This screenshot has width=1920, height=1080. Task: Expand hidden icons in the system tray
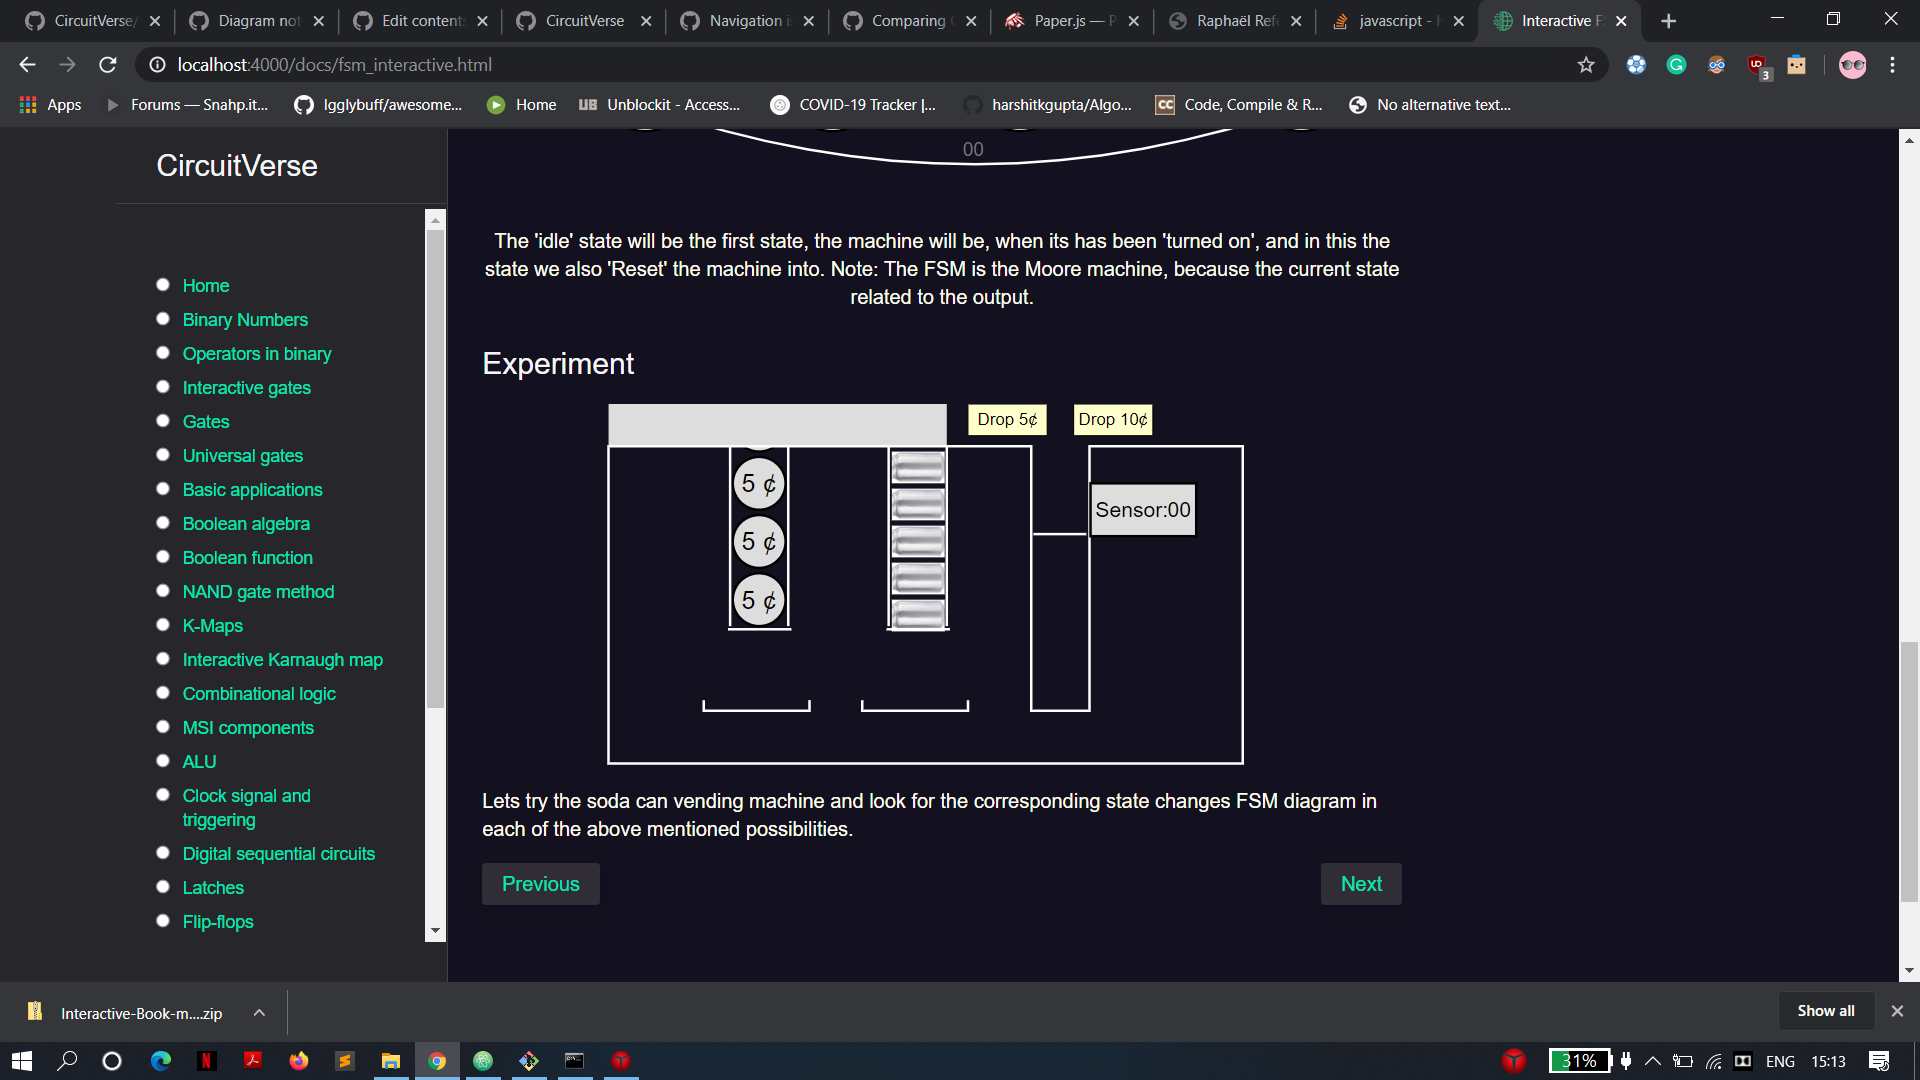[x=1652, y=1060]
